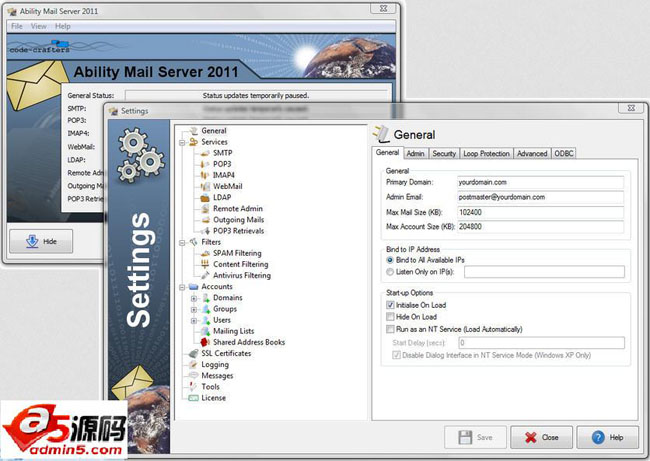Click the 'Shared Address Books' tree label
The image size is (650, 461).
[249, 342]
